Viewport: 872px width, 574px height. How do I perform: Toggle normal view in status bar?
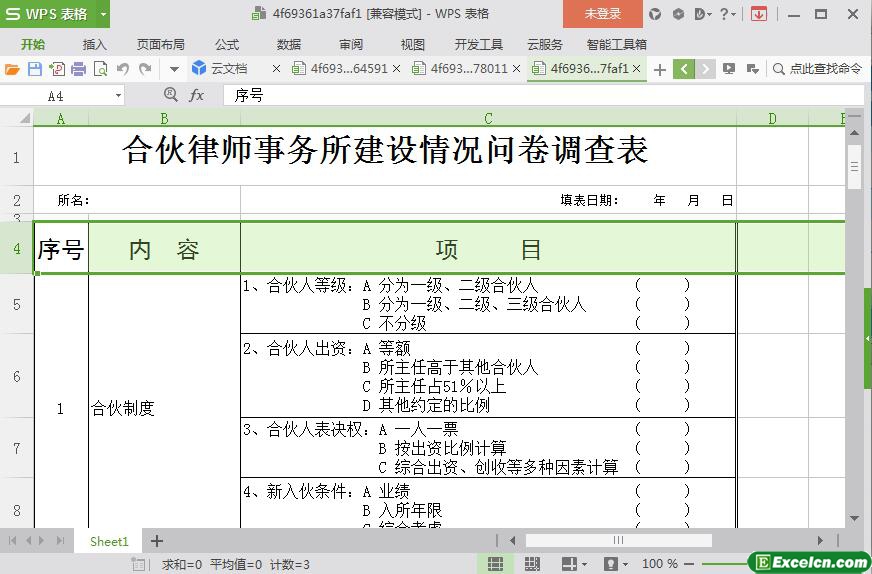494,564
